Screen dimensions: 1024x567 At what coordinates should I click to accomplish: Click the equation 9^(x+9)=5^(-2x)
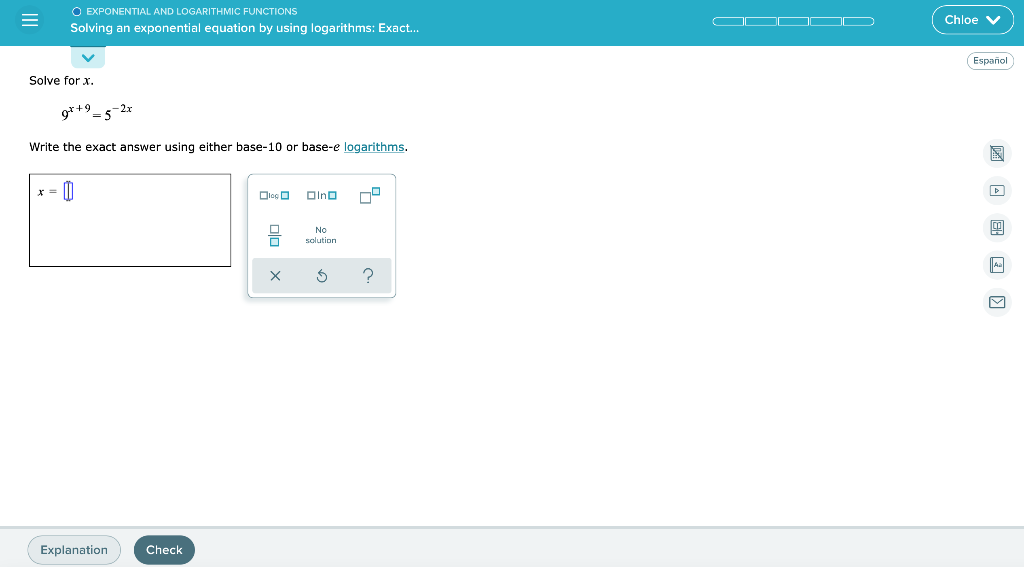click(x=97, y=112)
